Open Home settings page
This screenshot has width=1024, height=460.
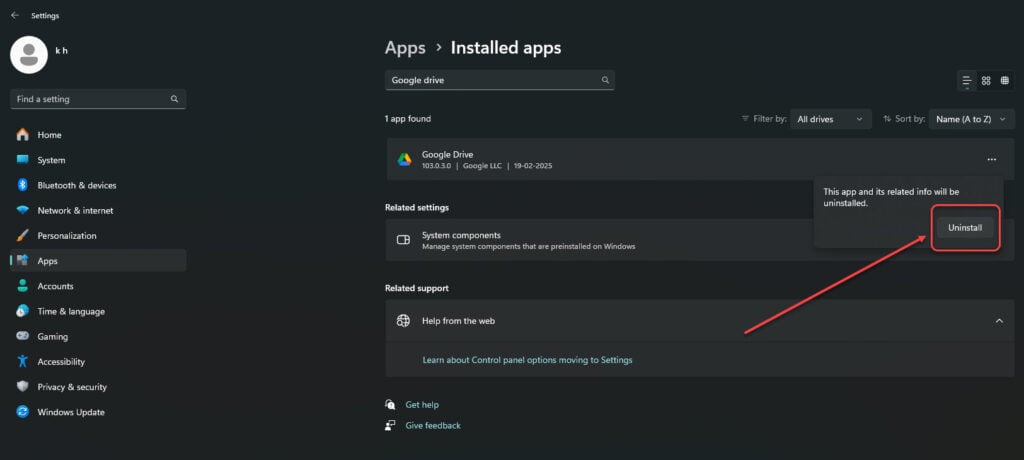[98, 135]
